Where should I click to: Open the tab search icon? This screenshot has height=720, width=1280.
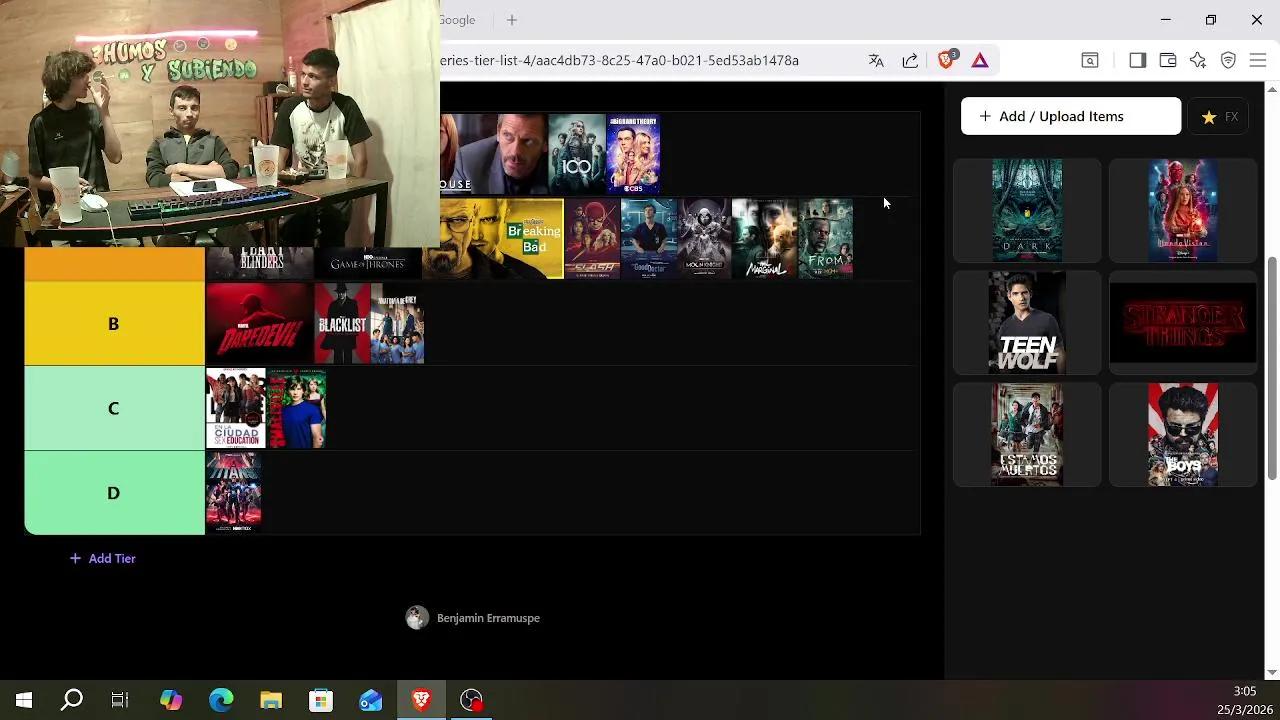click(1090, 61)
